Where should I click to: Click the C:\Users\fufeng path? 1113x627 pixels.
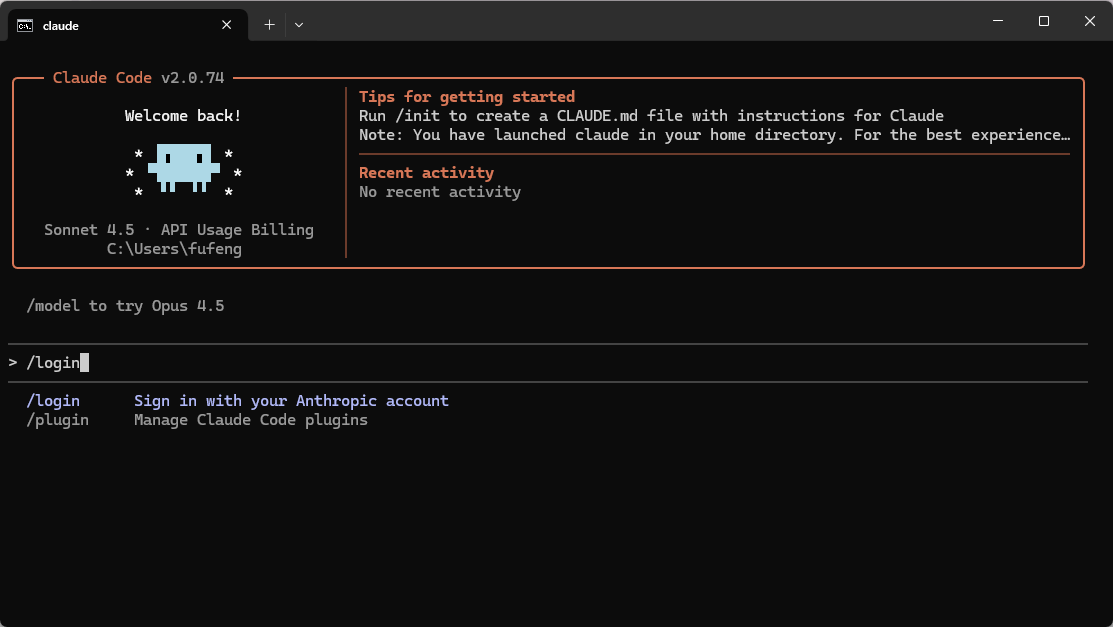tap(174, 249)
